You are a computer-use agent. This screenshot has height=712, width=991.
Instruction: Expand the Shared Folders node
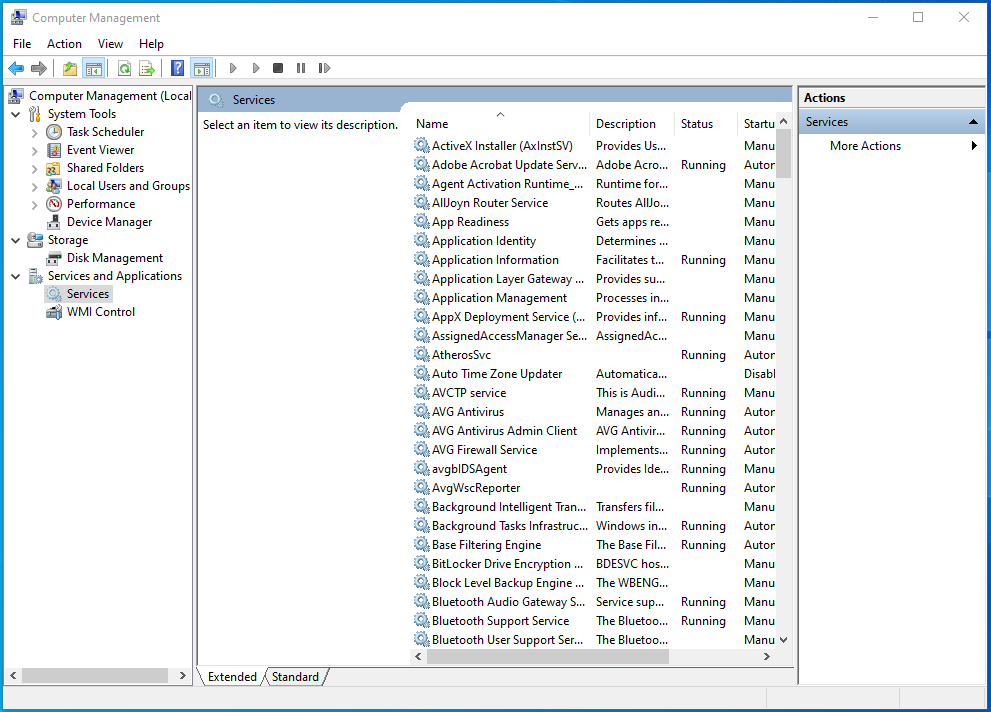coord(35,169)
